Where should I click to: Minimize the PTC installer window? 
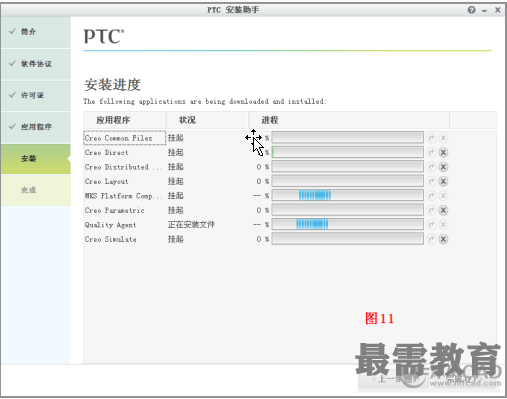pyautogui.click(x=484, y=10)
